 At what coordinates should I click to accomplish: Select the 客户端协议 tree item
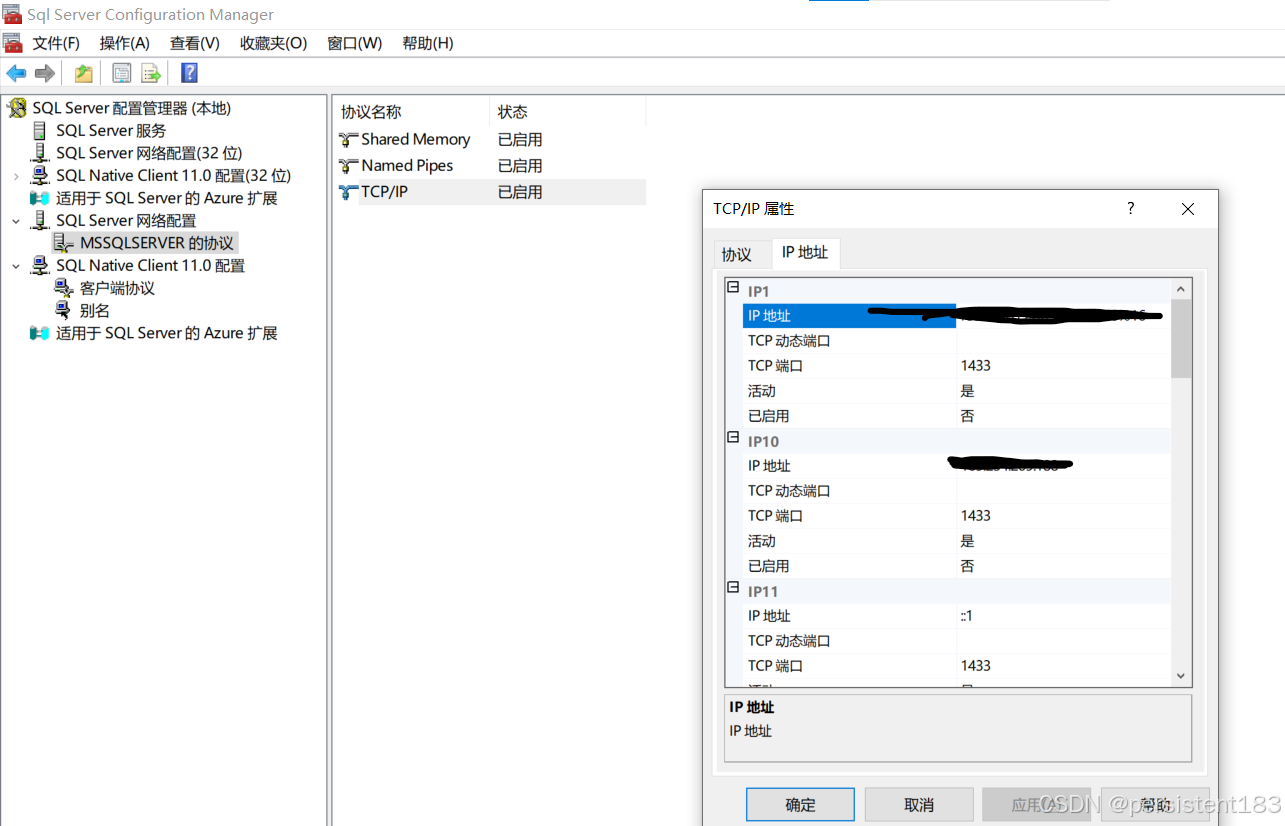tap(117, 288)
